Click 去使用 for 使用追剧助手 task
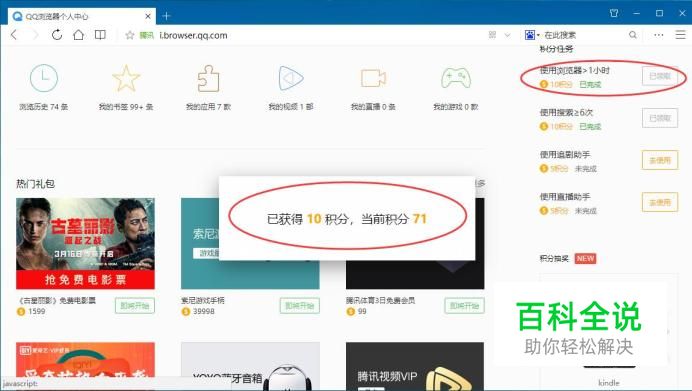Image resolution: width=692 pixels, height=391 pixels. coord(660,160)
